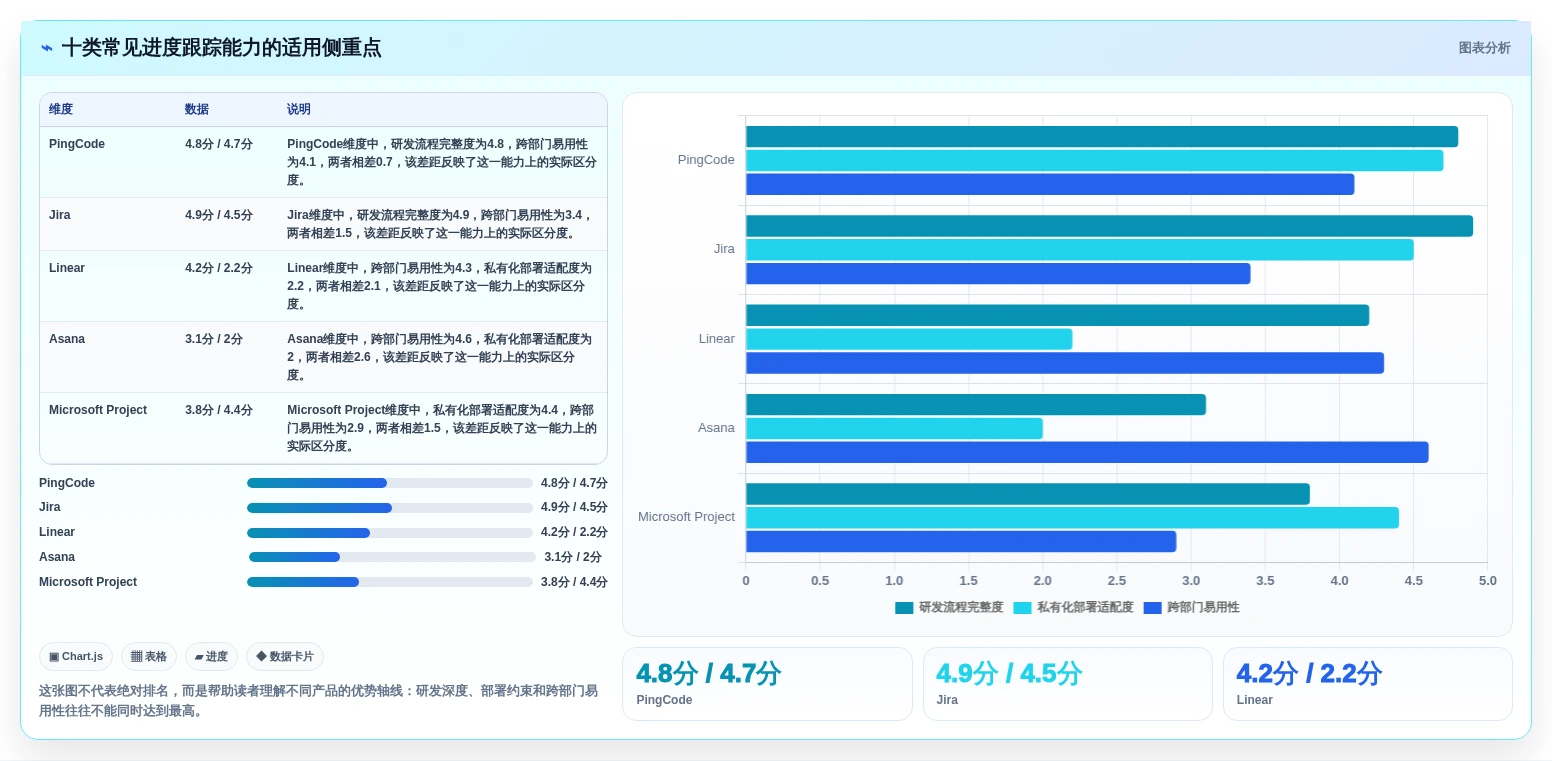The height and width of the screenshot is (761, 1552).
Task: Click the Linear progress bar
Action: (x=390, y=532)
